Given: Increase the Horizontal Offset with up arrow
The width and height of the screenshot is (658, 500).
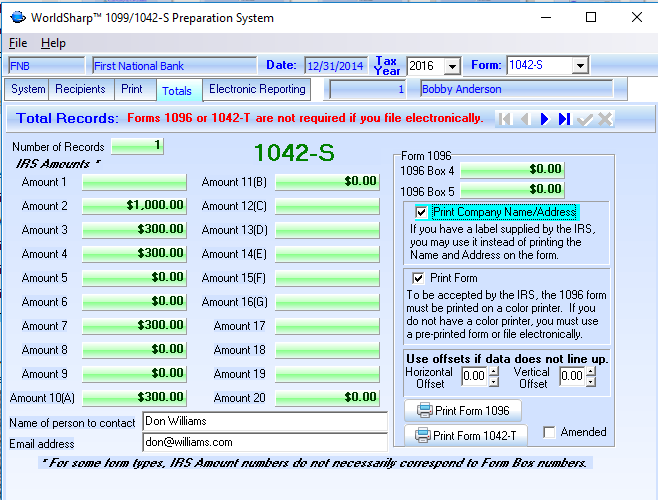Looking at the screenshot, I should click(x=494, y=371).
